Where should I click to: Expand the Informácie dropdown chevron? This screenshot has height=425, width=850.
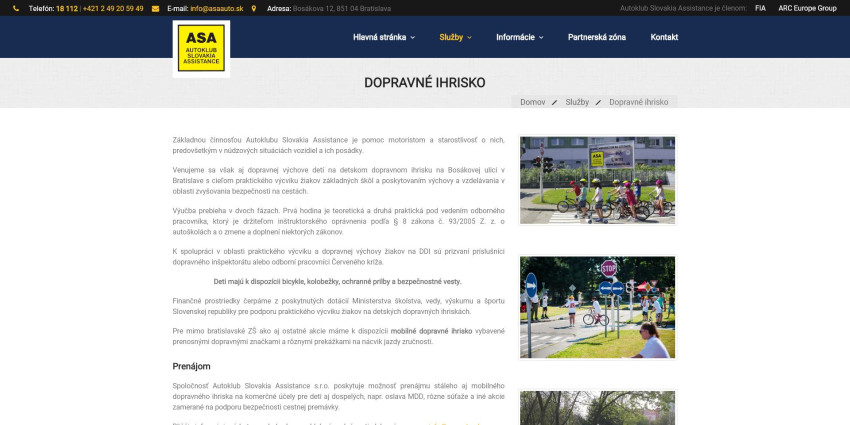541,37
